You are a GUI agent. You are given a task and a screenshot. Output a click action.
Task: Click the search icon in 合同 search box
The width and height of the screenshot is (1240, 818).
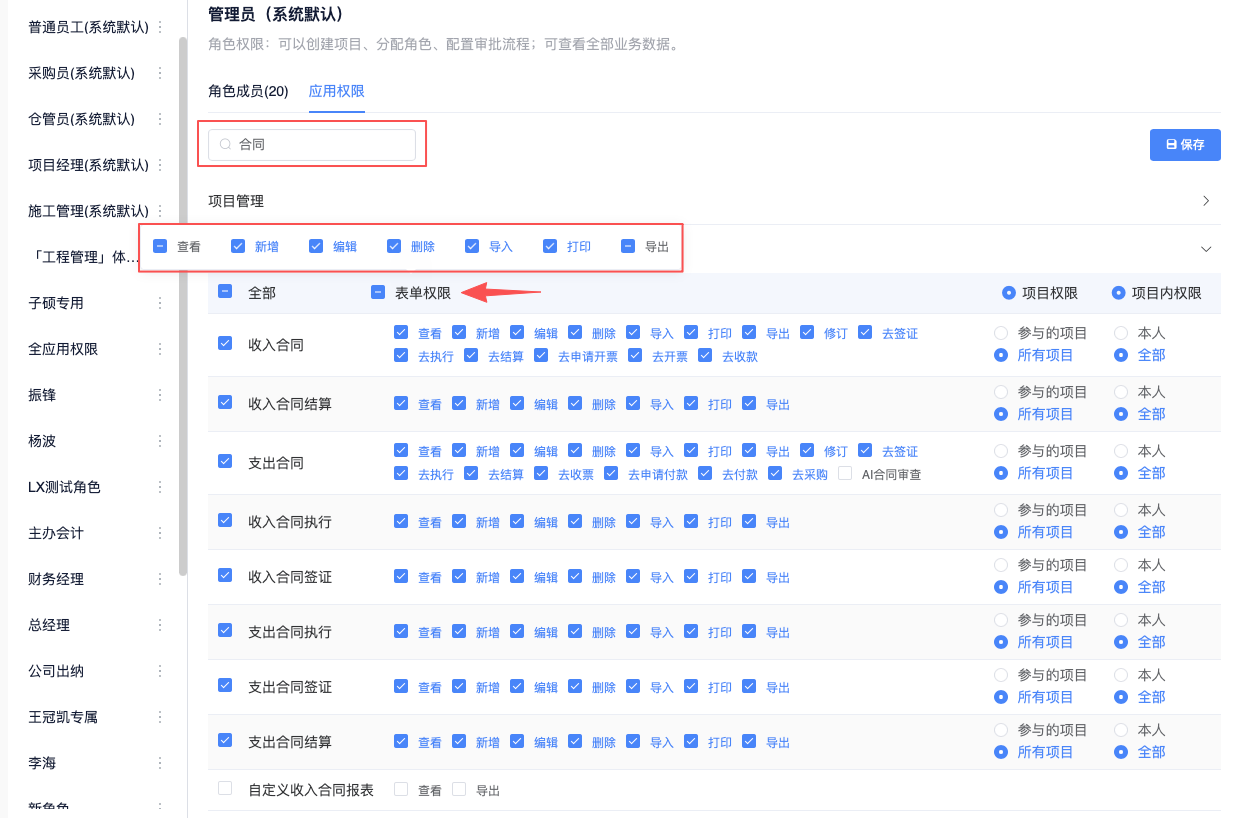[226, 145]
